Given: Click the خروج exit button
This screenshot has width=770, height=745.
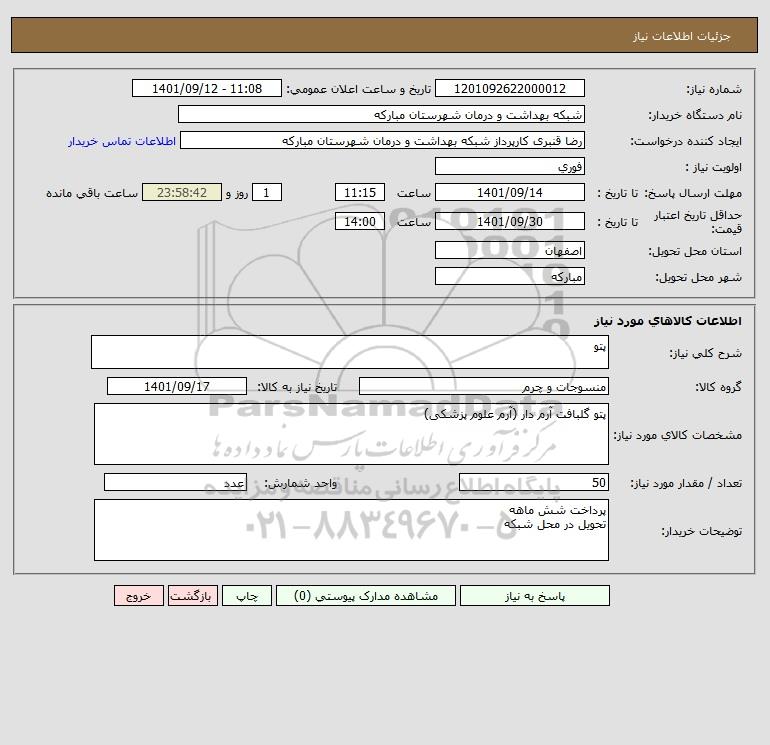Looking at the screenshot, I should coord(138,596).
